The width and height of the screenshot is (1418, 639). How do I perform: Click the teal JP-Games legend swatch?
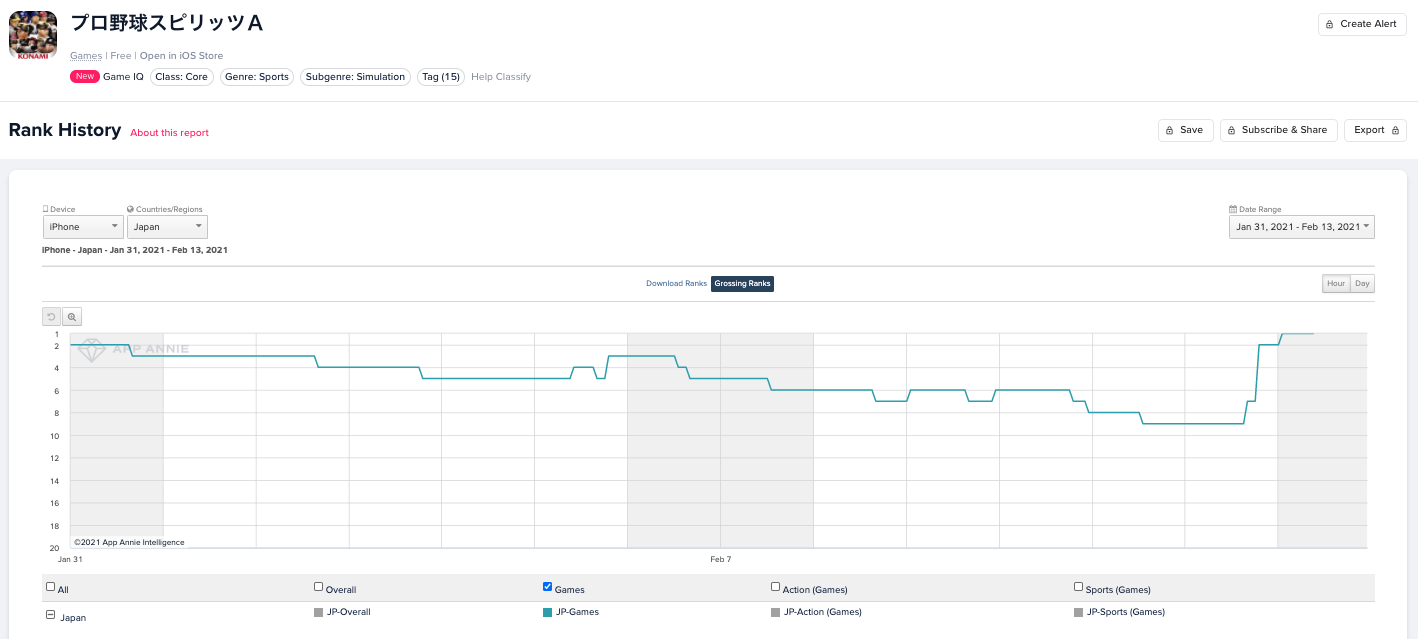click(547, 612)
